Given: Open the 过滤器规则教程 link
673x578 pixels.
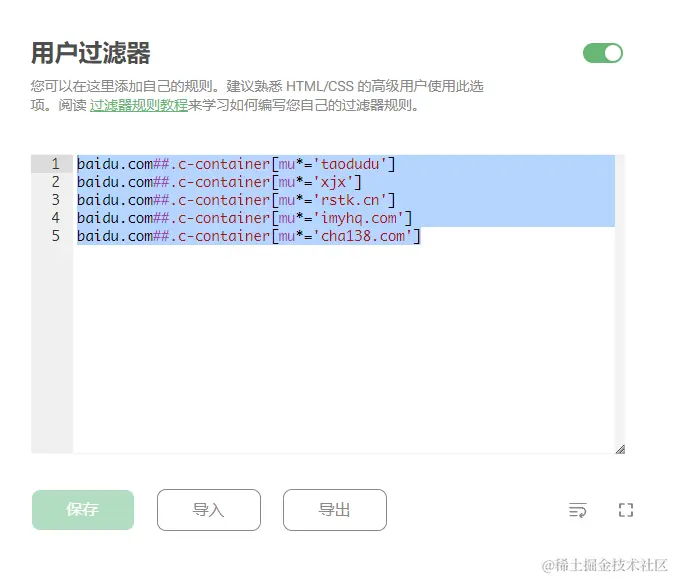Looking at the screenshot, I should click(139, 105).
